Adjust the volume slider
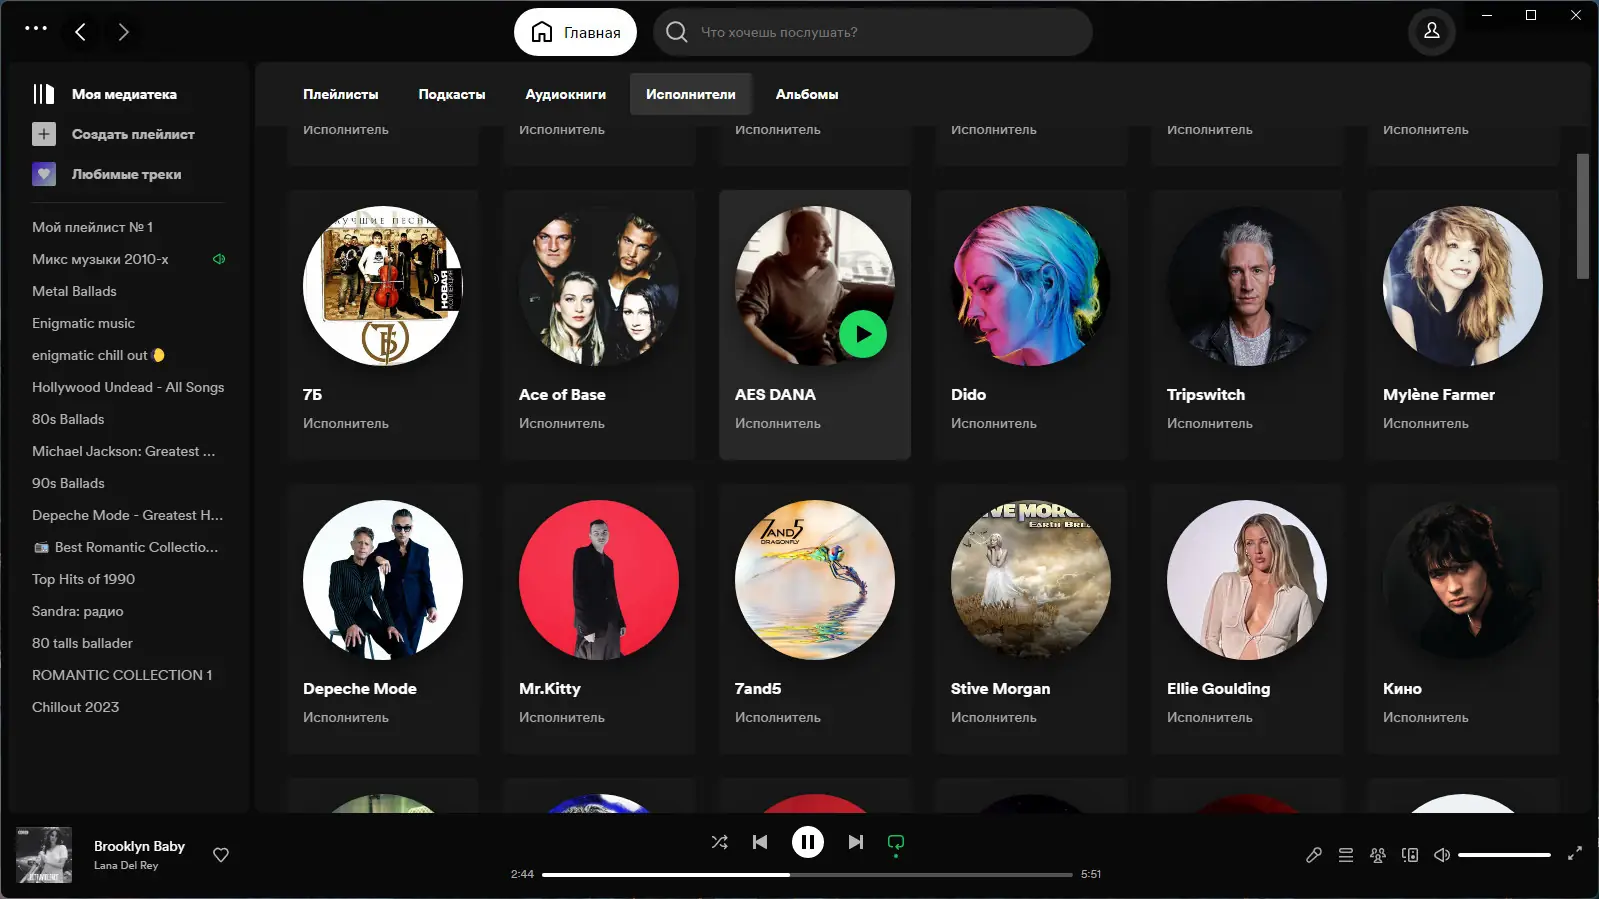Image resolution: width=1599 pixels, height=899 pixels. point(1504,855)
